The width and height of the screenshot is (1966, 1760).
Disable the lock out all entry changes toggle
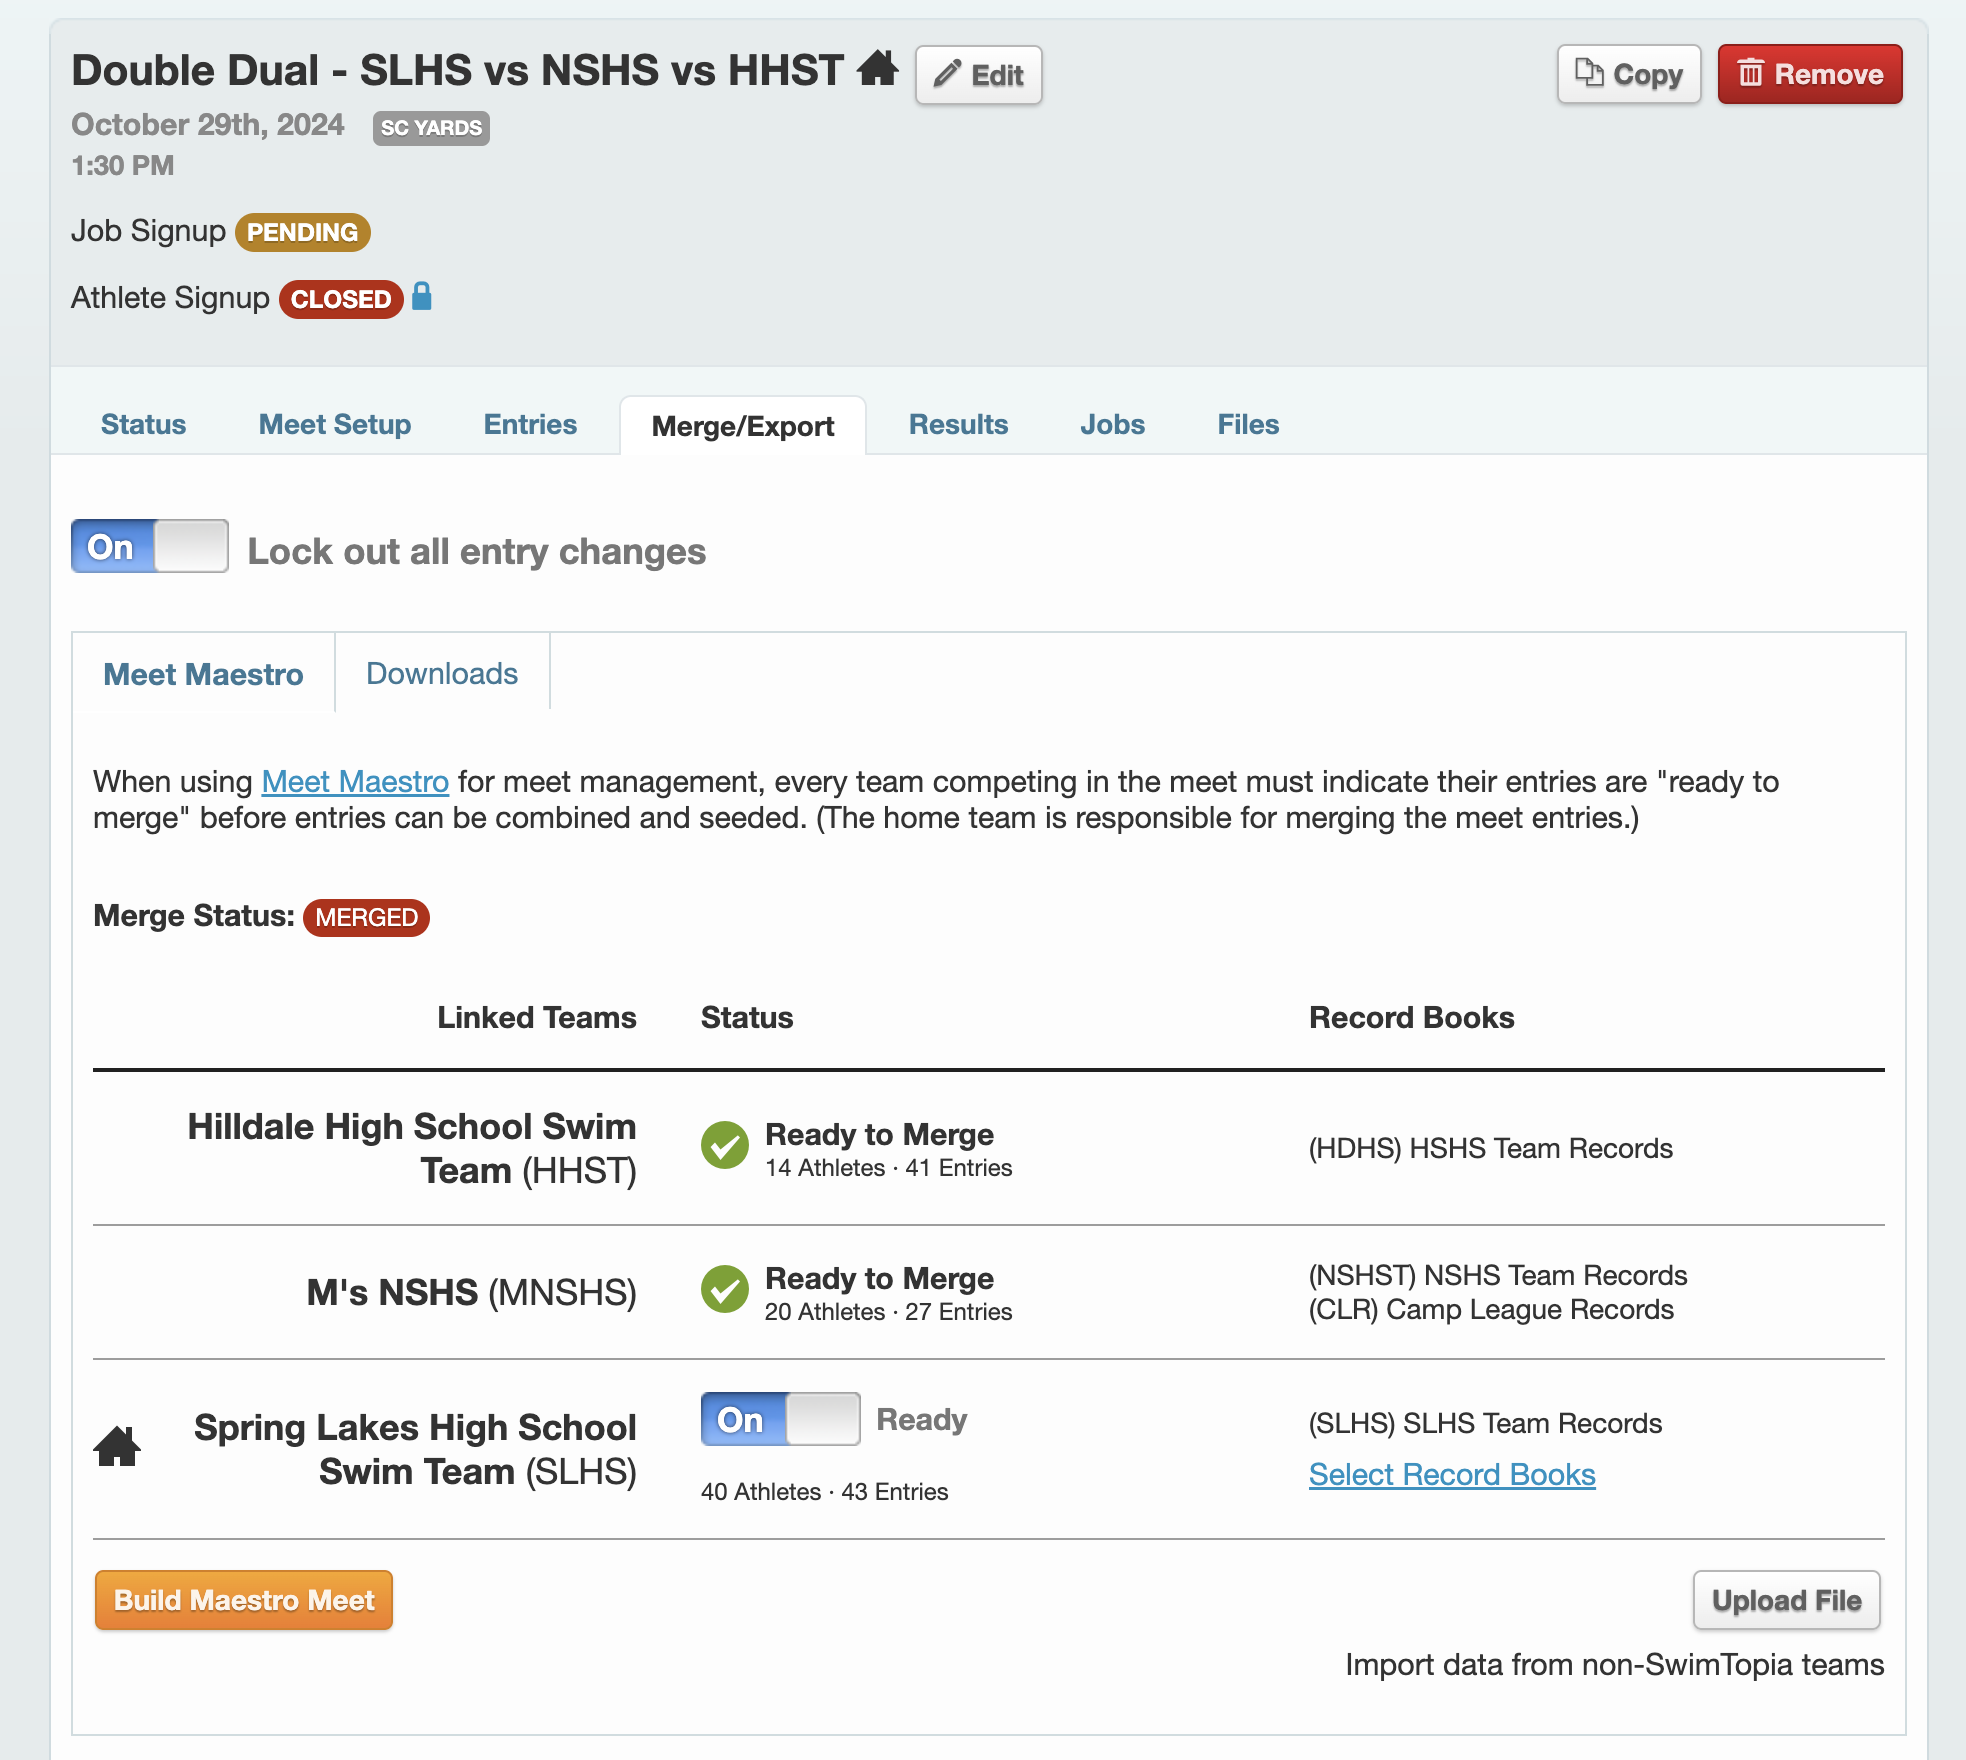148,547
